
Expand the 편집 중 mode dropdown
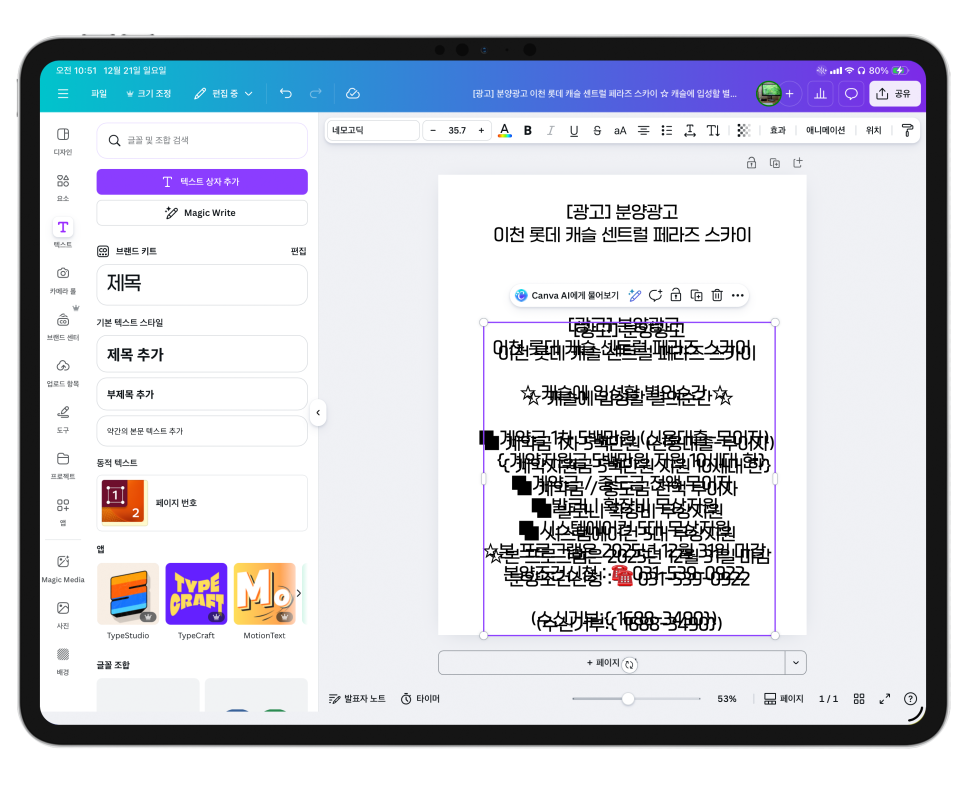coord(224,94)
